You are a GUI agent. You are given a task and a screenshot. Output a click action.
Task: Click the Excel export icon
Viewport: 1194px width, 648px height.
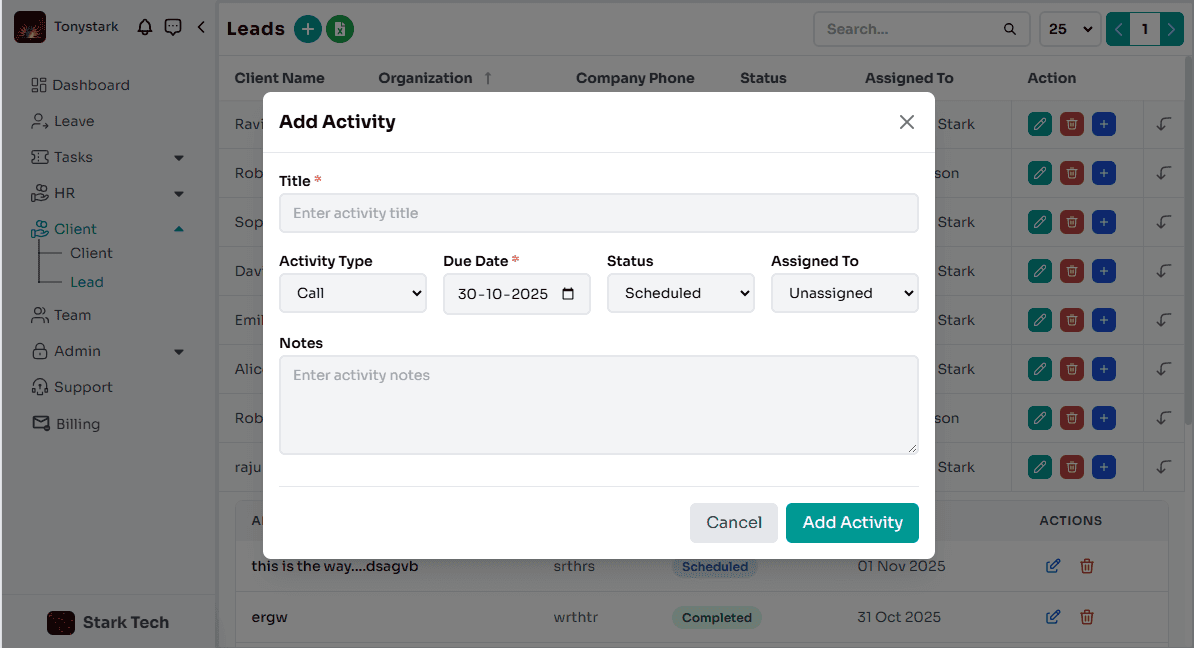pos(340,30)
